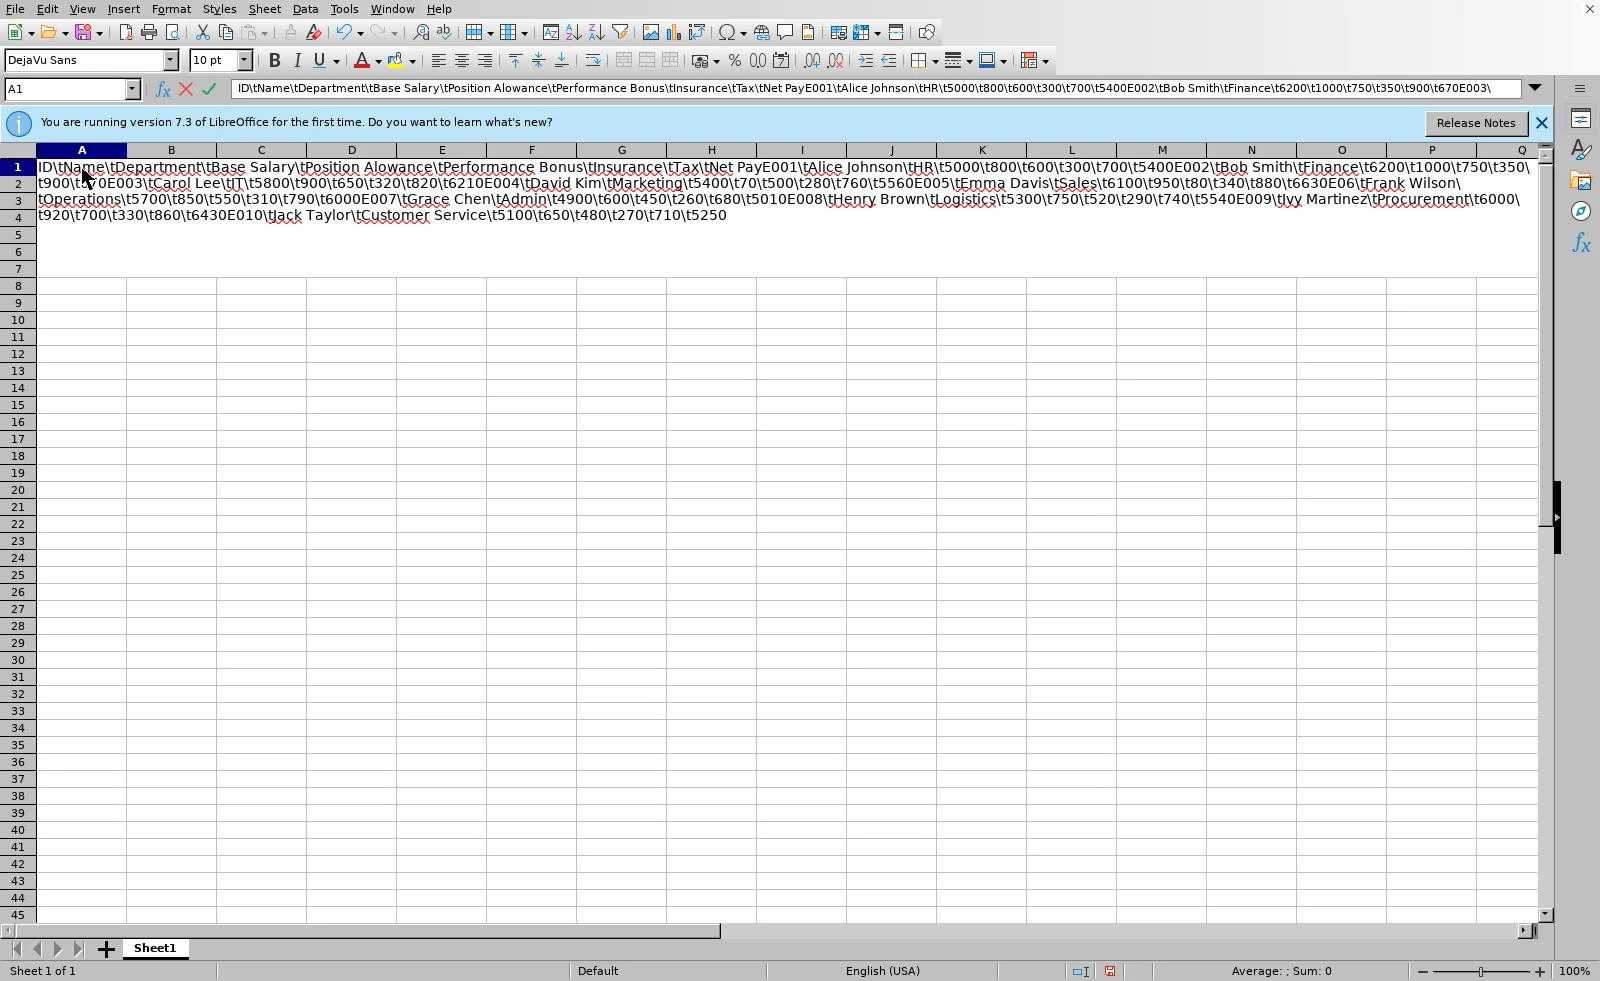Toggle the print preview icon
This screenshot has height=981, width=1600.
point(172,32)
